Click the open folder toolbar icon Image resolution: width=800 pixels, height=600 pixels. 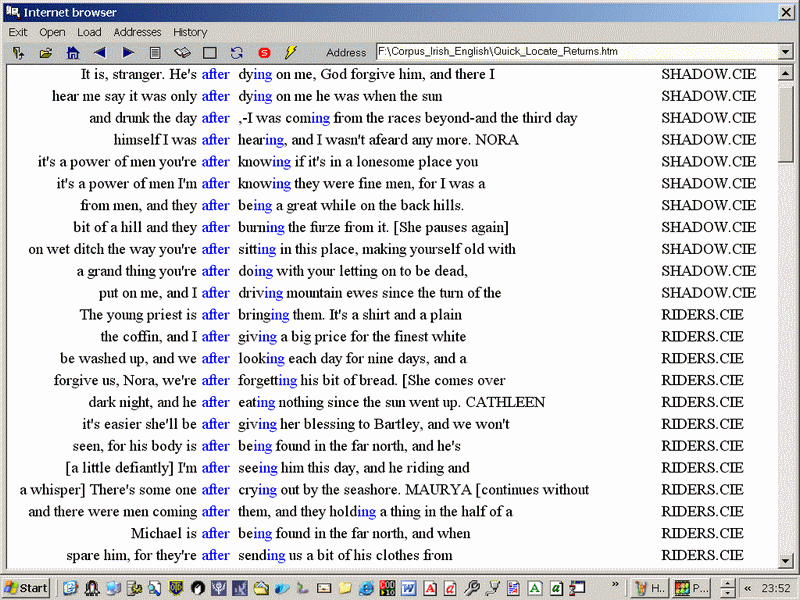click(x=46, y=52)
